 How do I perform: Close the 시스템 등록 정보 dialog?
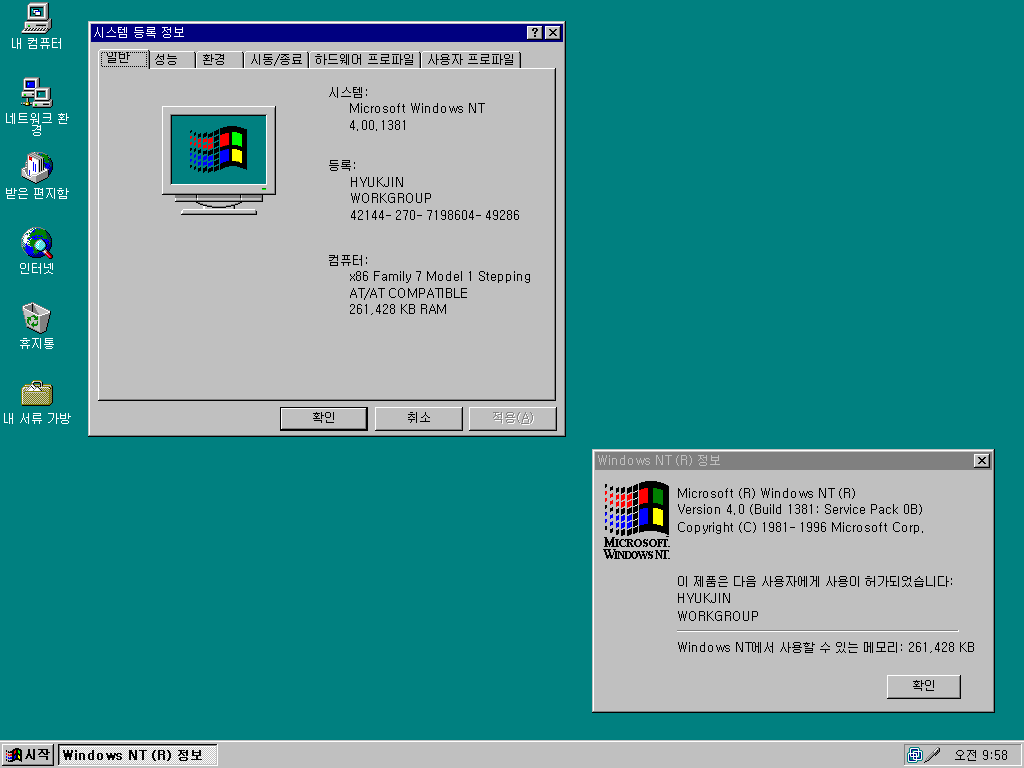552,33
